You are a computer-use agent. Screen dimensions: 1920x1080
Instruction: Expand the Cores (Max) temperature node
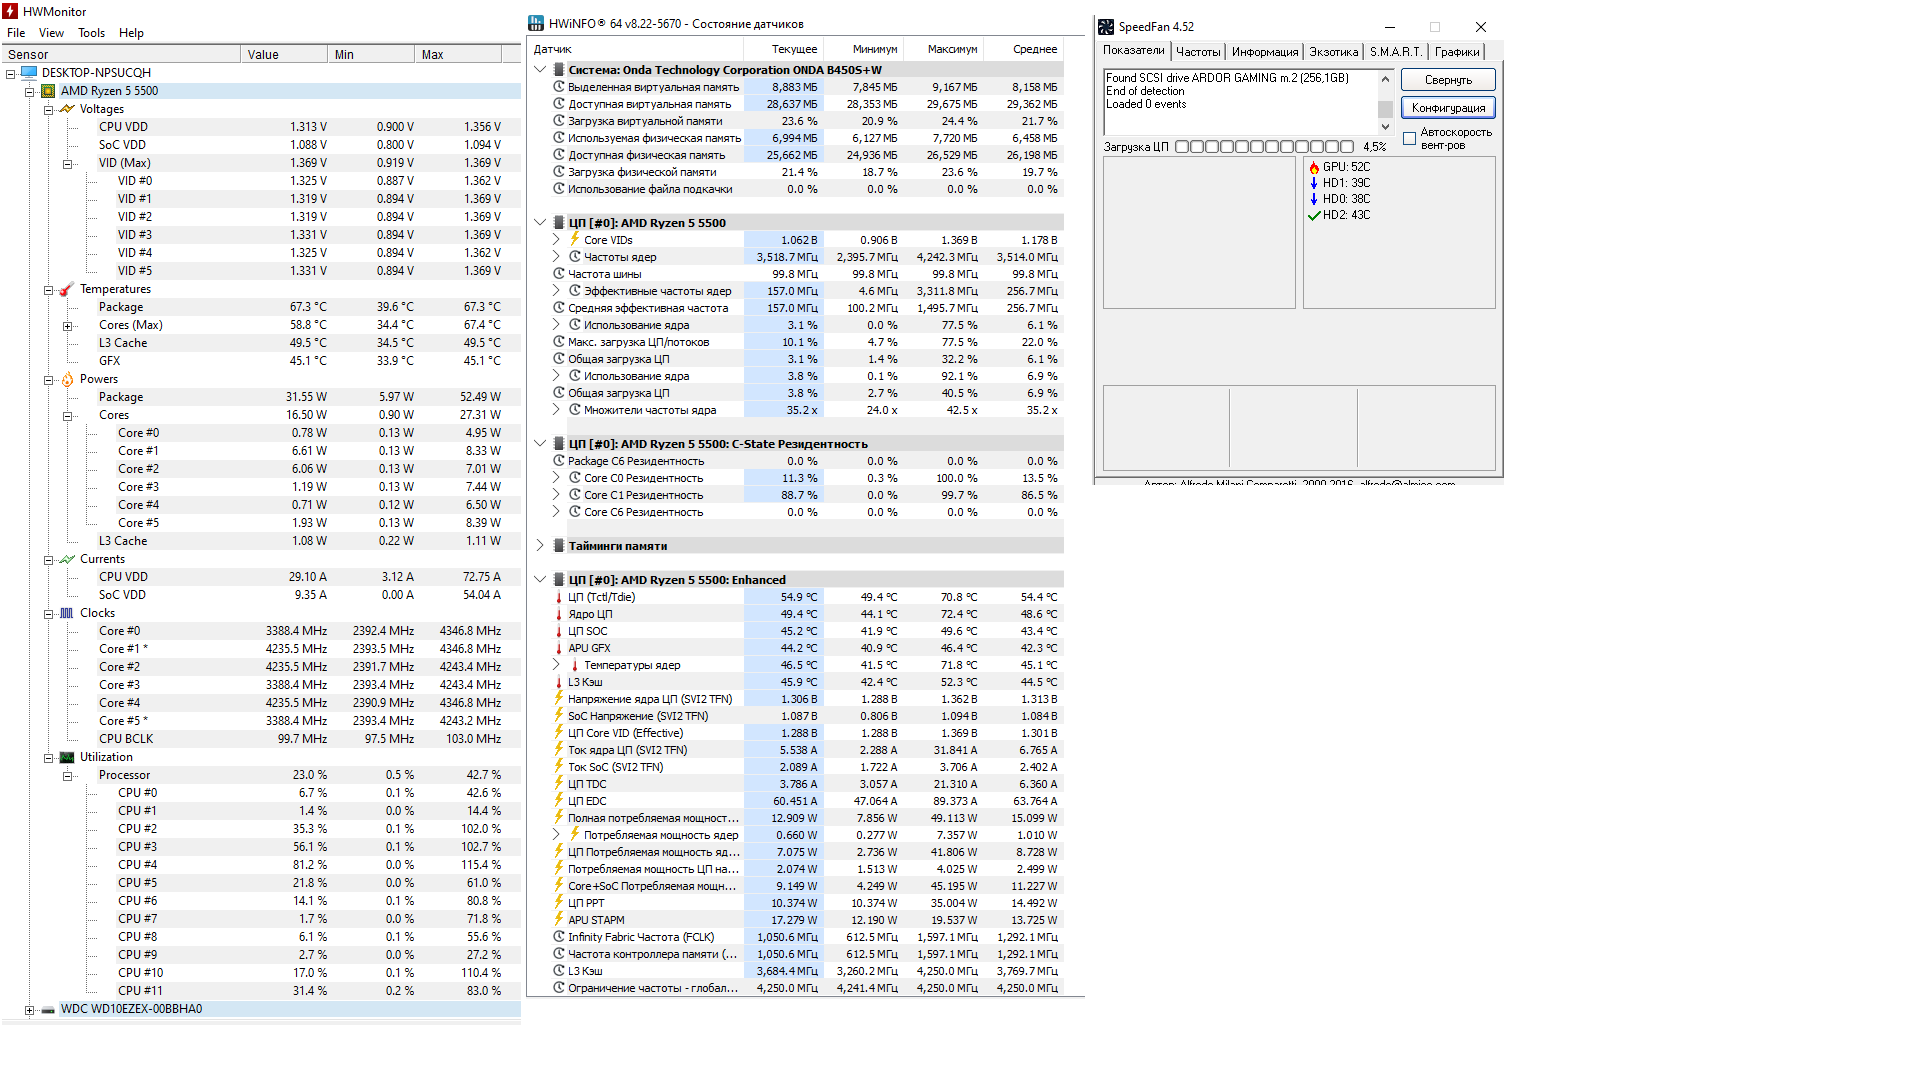pyautogui.click(x=67, y=326)
